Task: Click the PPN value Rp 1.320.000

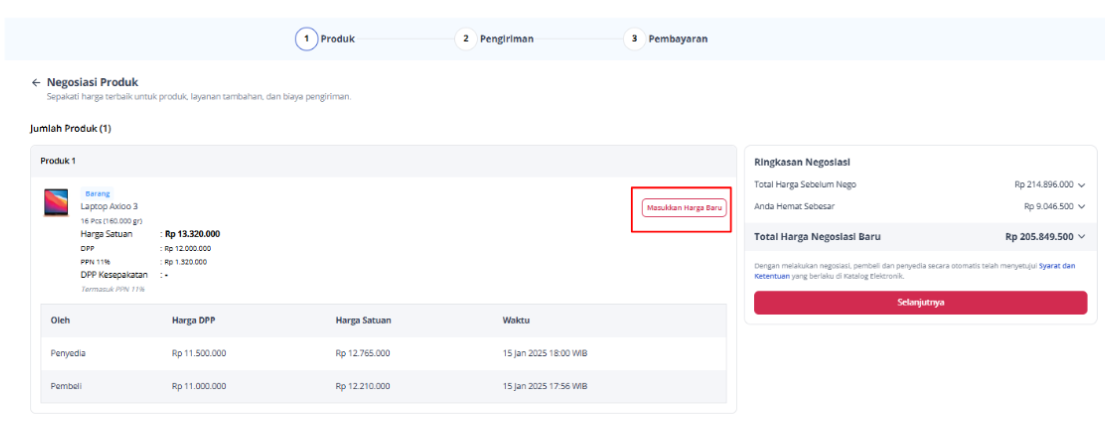Action: [185, 262]
